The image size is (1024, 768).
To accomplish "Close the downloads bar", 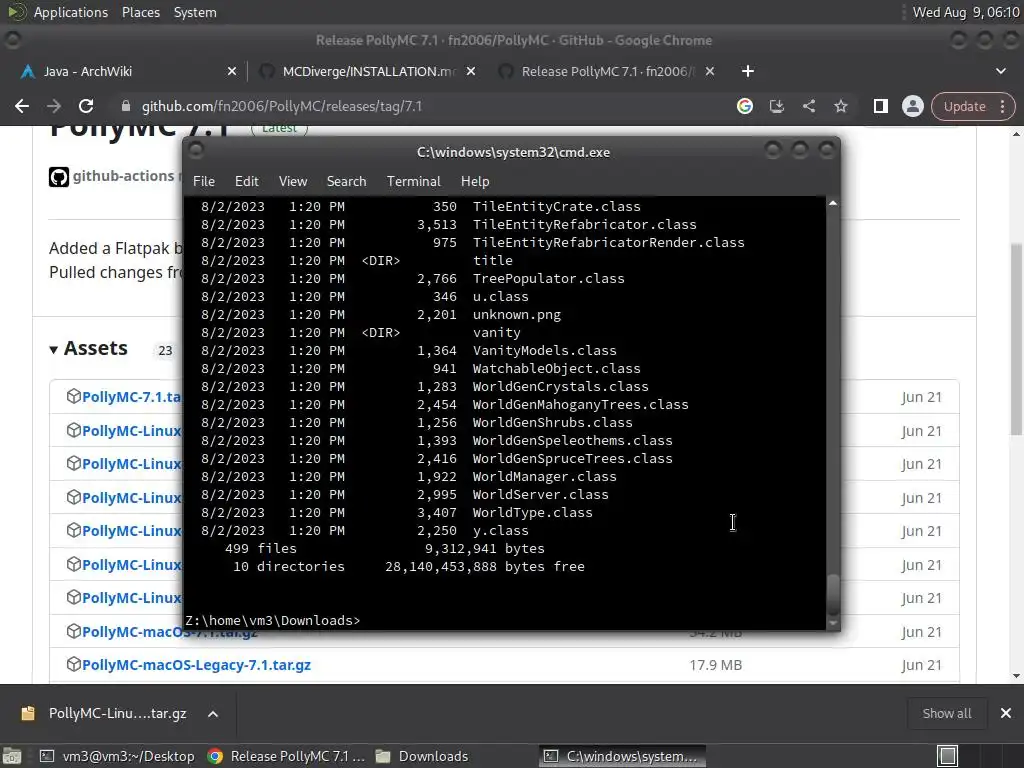I will click(x=1006, y=714).
